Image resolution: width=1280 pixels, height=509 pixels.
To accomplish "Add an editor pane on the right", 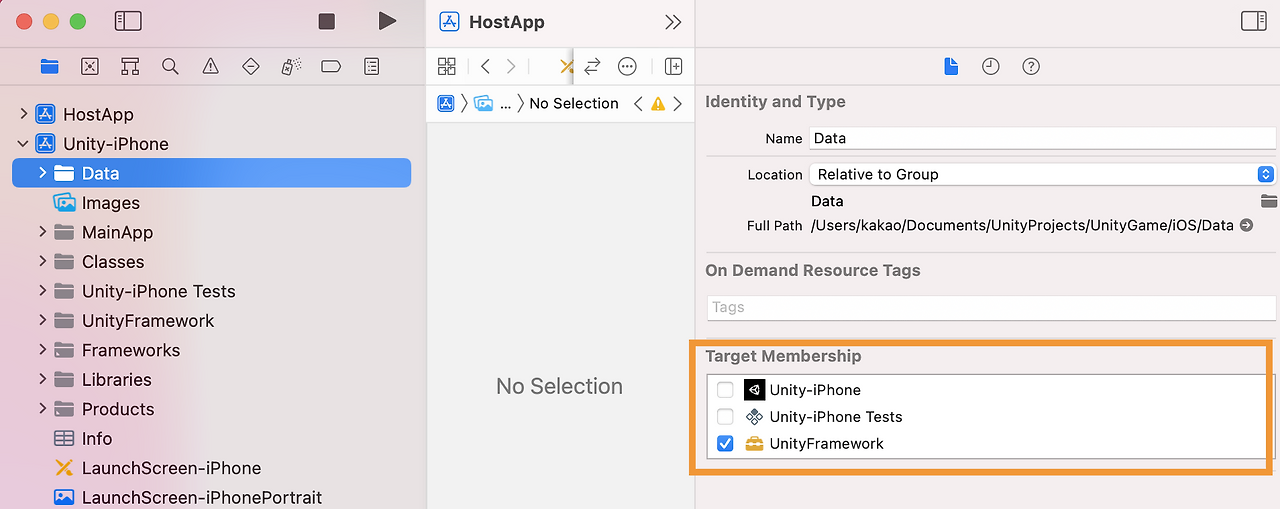I will point(673,66).
